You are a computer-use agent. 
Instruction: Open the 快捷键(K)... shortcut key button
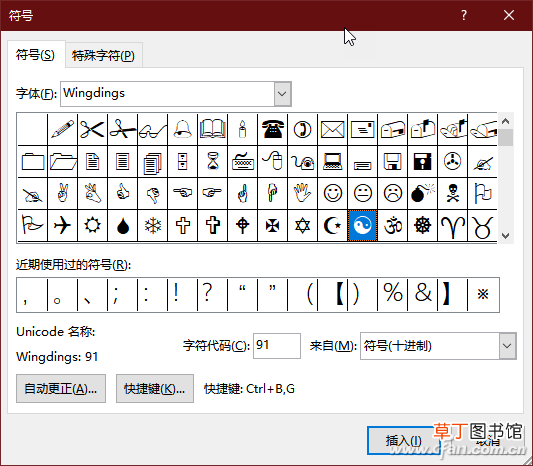tap(155, 389)
